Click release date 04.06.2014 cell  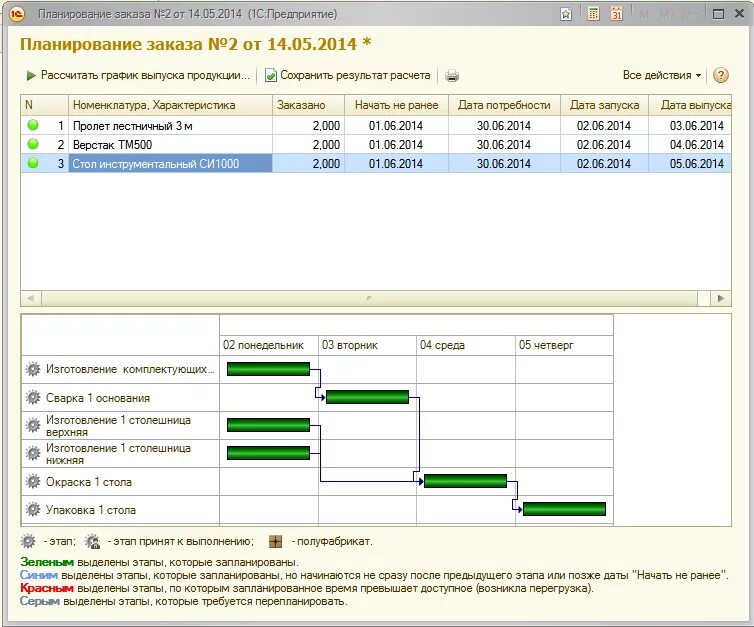coord(690,144)
